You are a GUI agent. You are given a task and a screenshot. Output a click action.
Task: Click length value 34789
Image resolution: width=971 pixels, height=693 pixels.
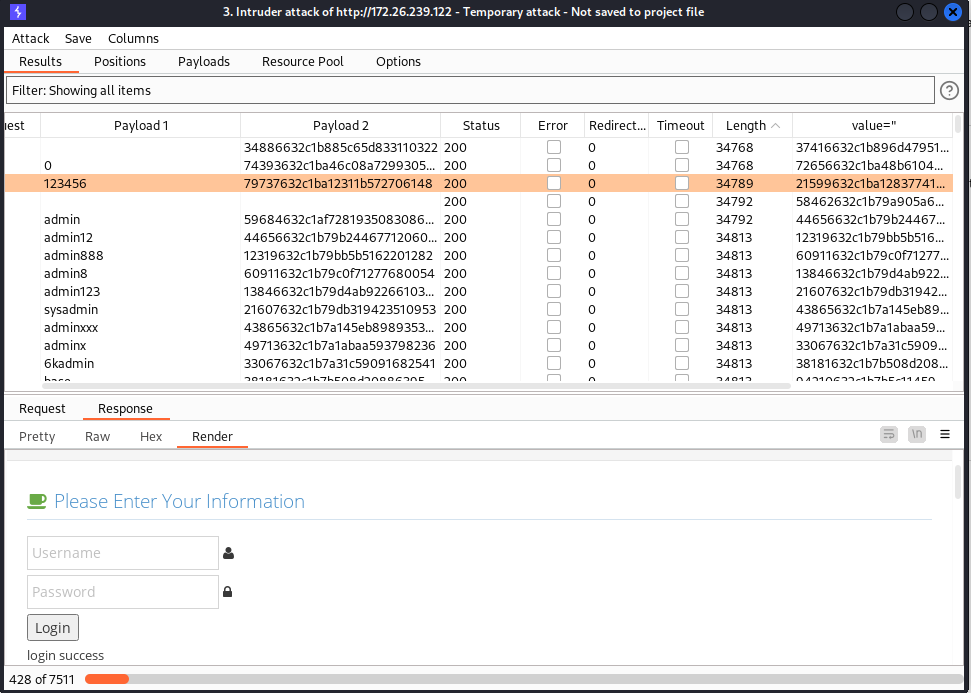click(734, 183)
